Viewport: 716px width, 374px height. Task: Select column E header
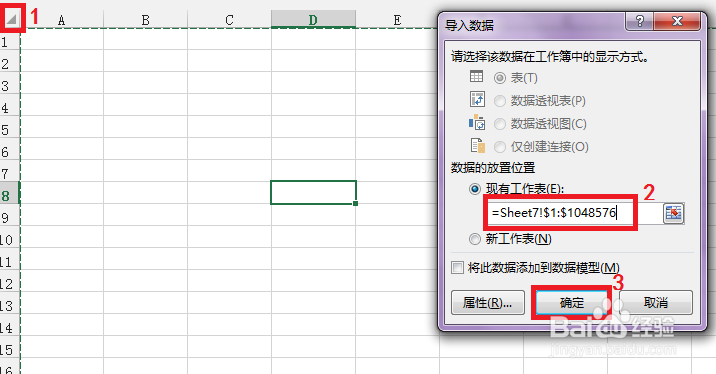tap(397, 20)
